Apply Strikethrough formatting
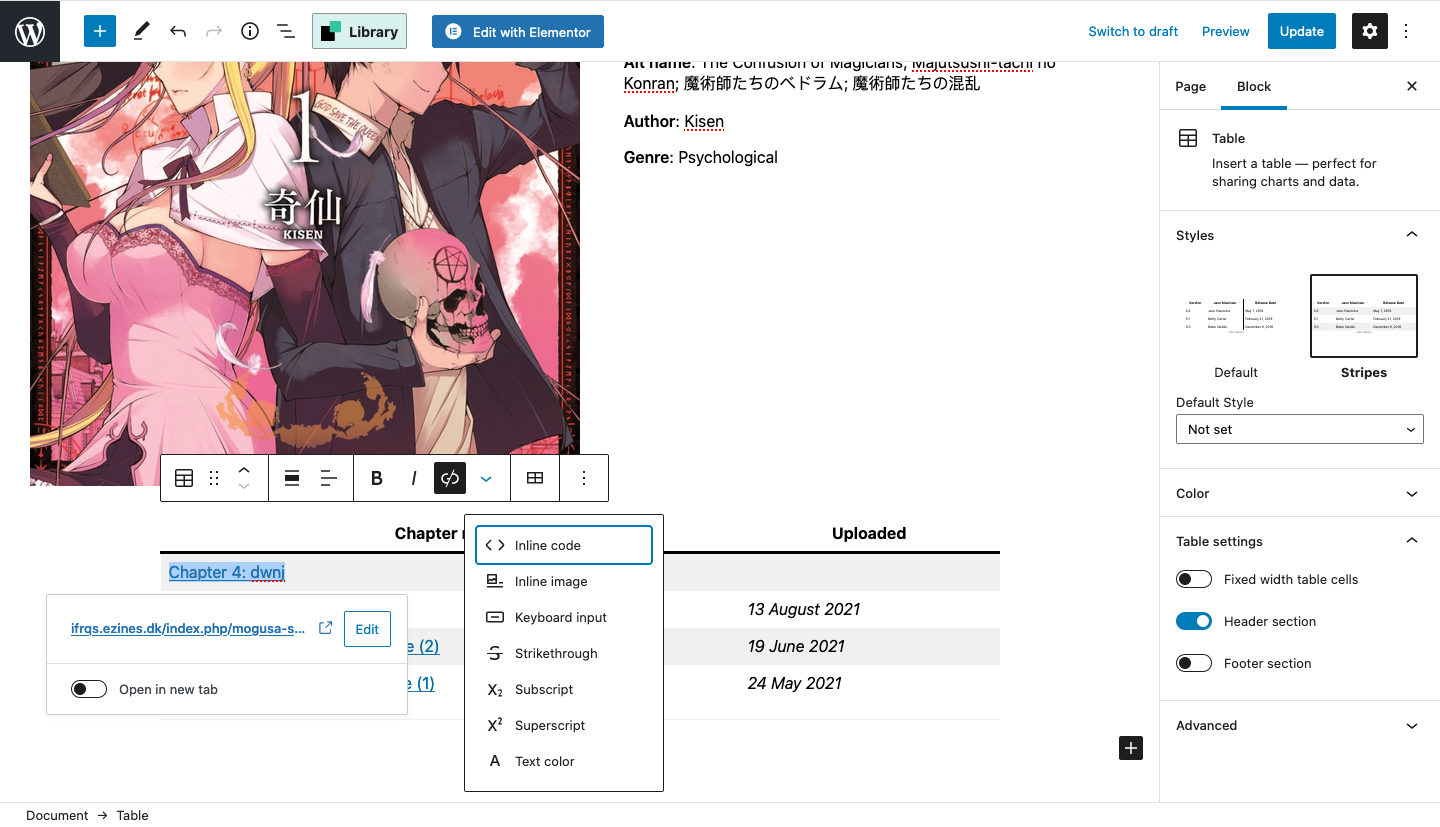The image size is (1440, 827). [564, 653]
